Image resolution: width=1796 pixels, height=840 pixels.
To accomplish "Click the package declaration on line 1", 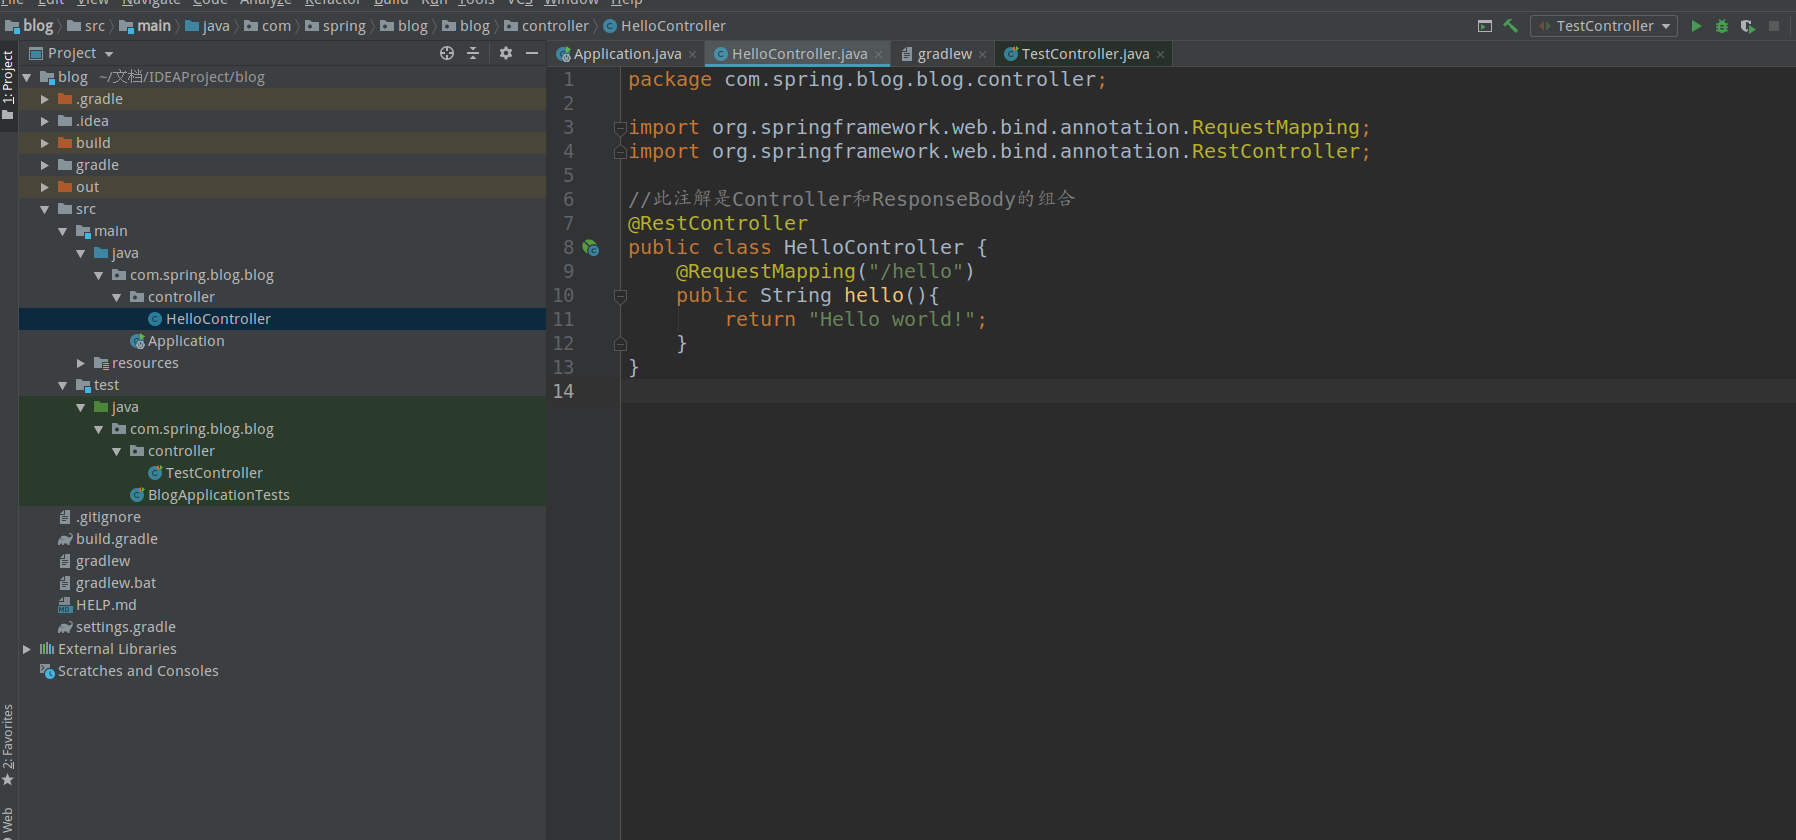I will pos(867,80).
